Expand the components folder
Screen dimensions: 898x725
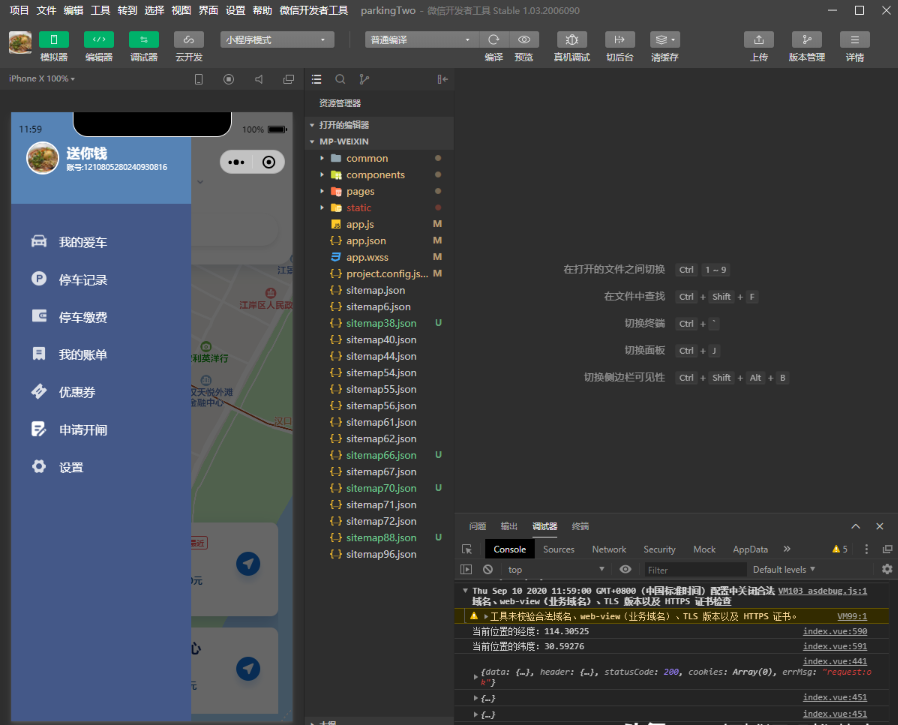point(375,175)
